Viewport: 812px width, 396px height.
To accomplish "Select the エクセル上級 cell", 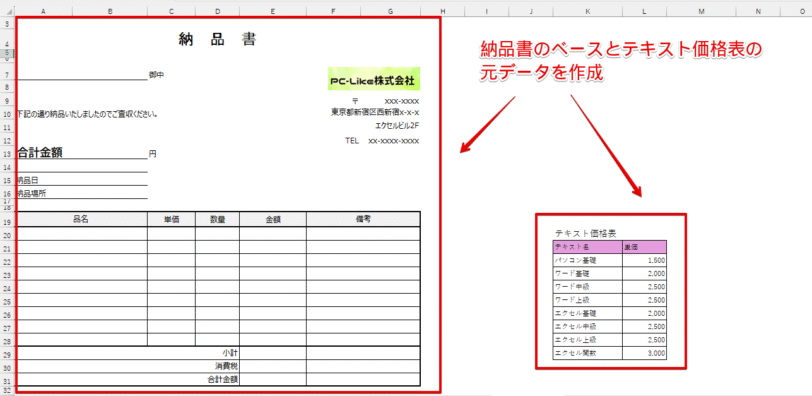I will coord(587,341).
